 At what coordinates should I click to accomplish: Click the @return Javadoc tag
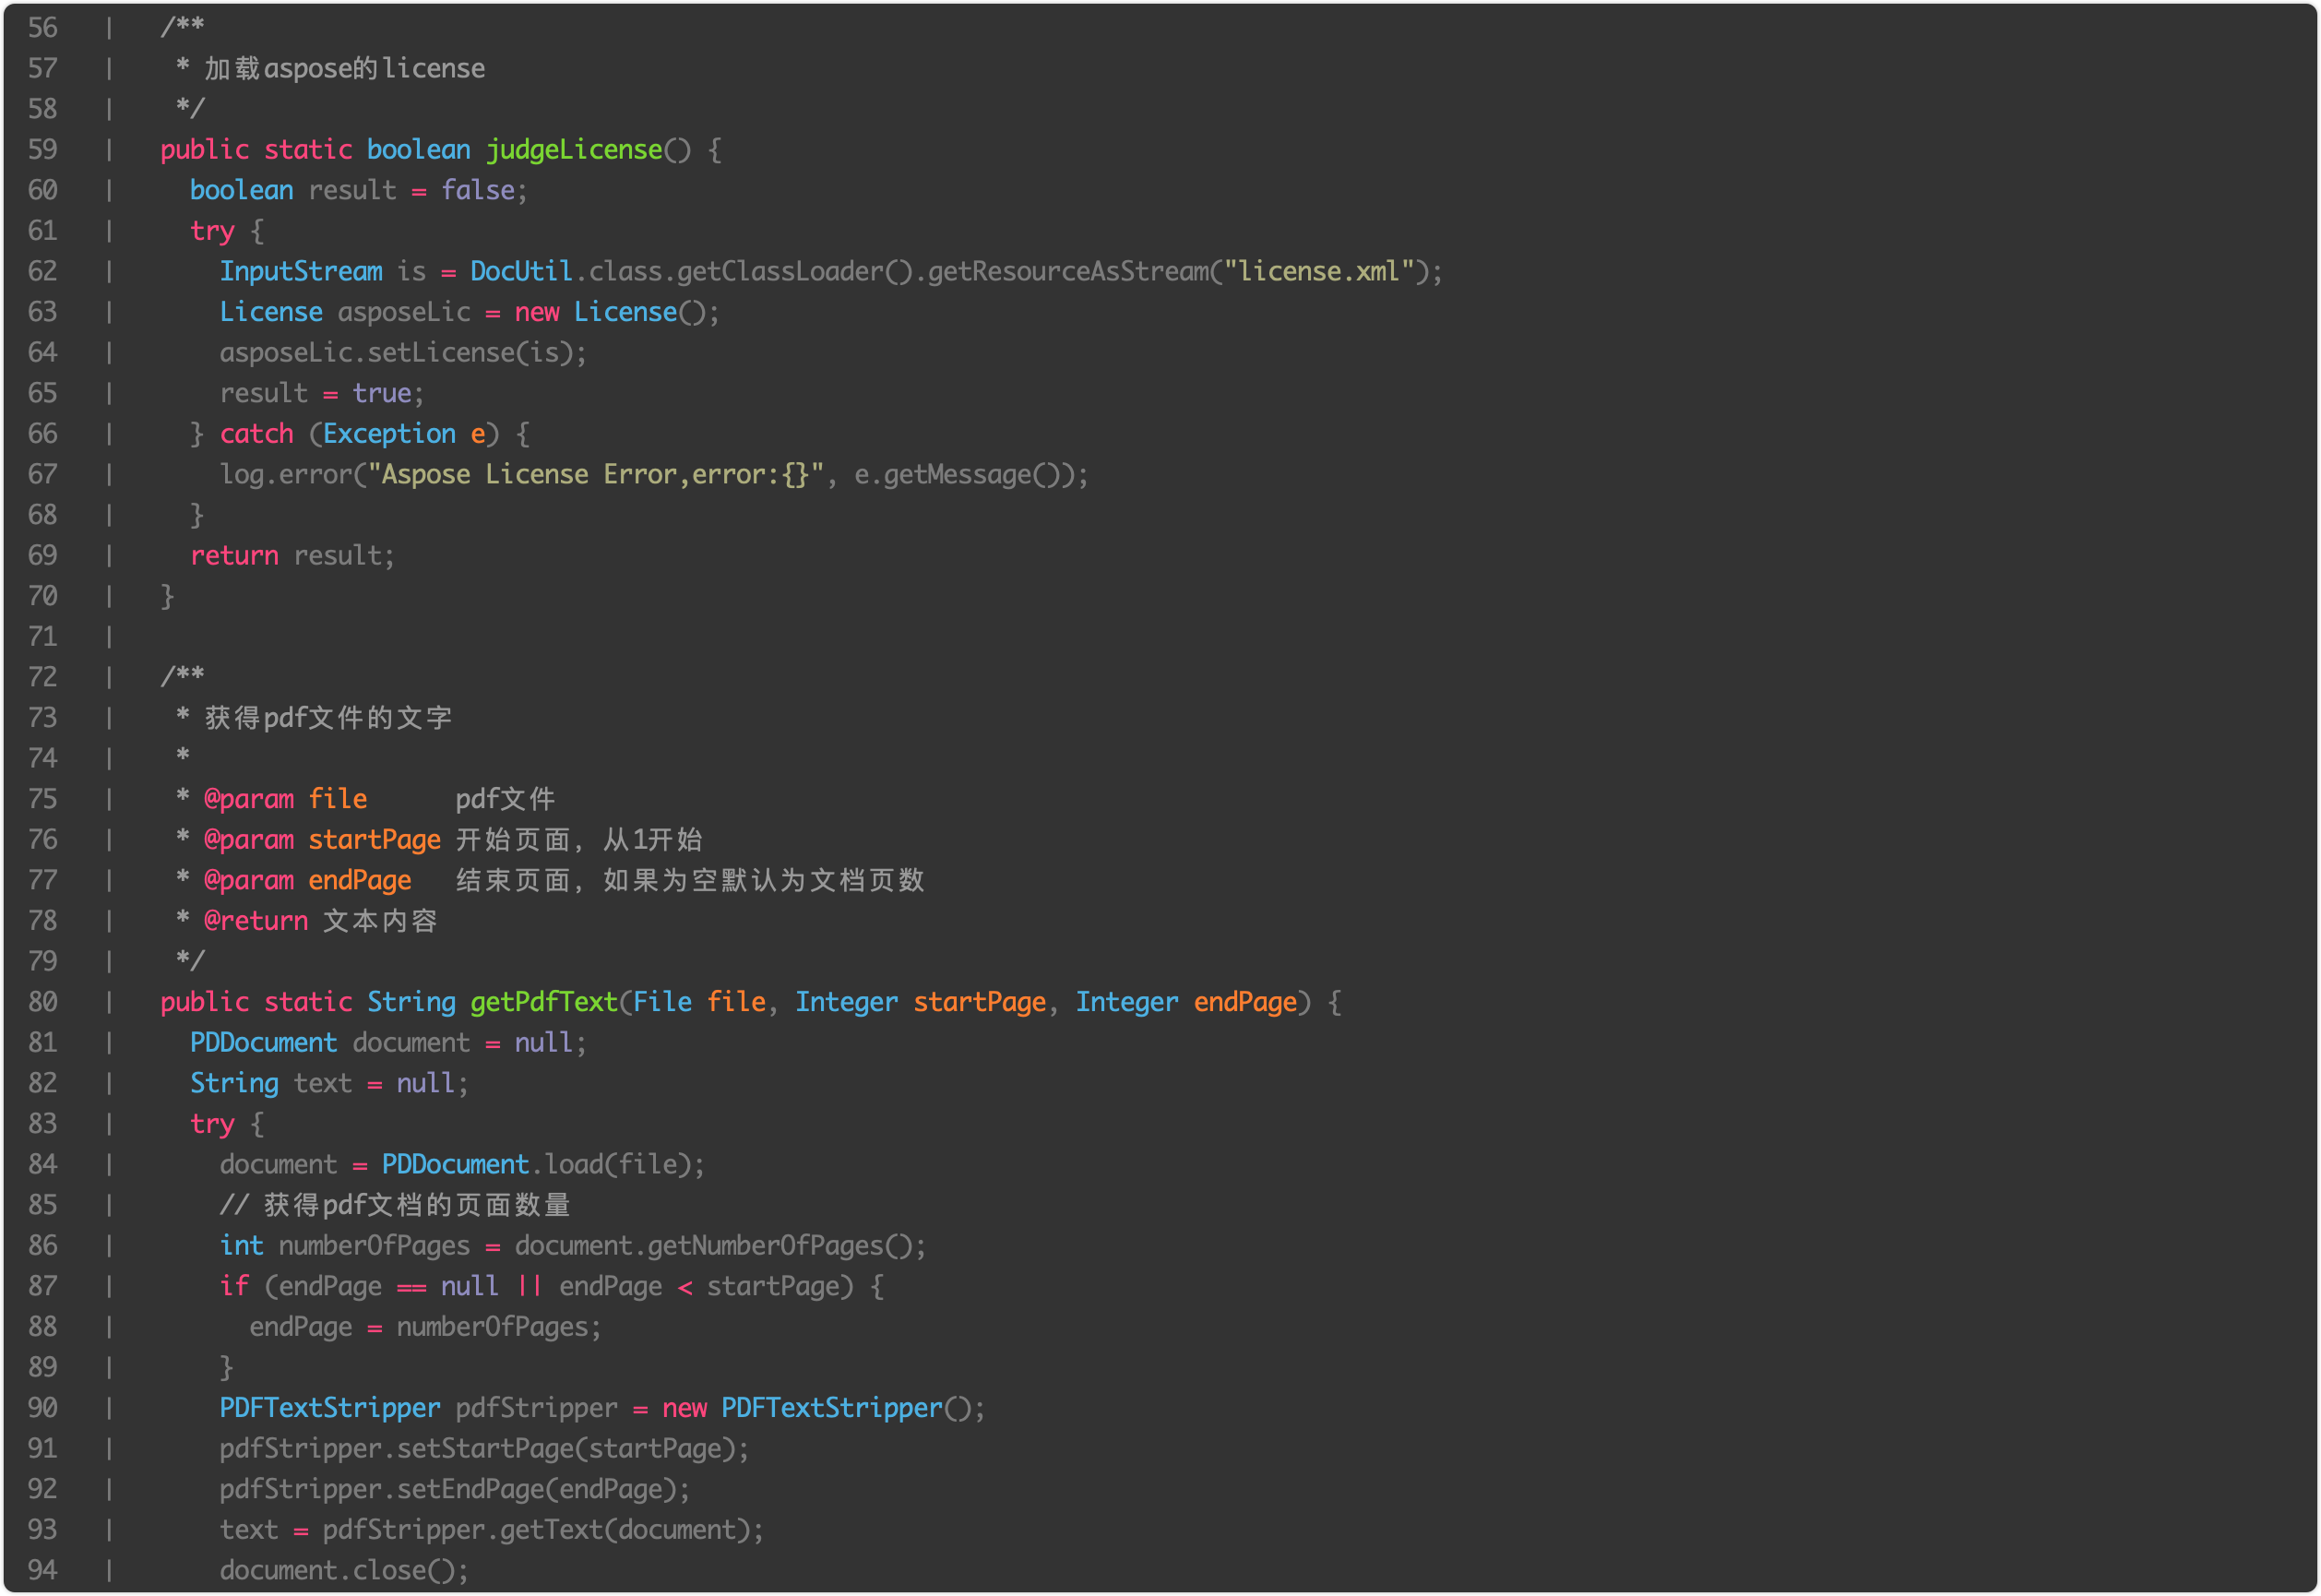256,921
